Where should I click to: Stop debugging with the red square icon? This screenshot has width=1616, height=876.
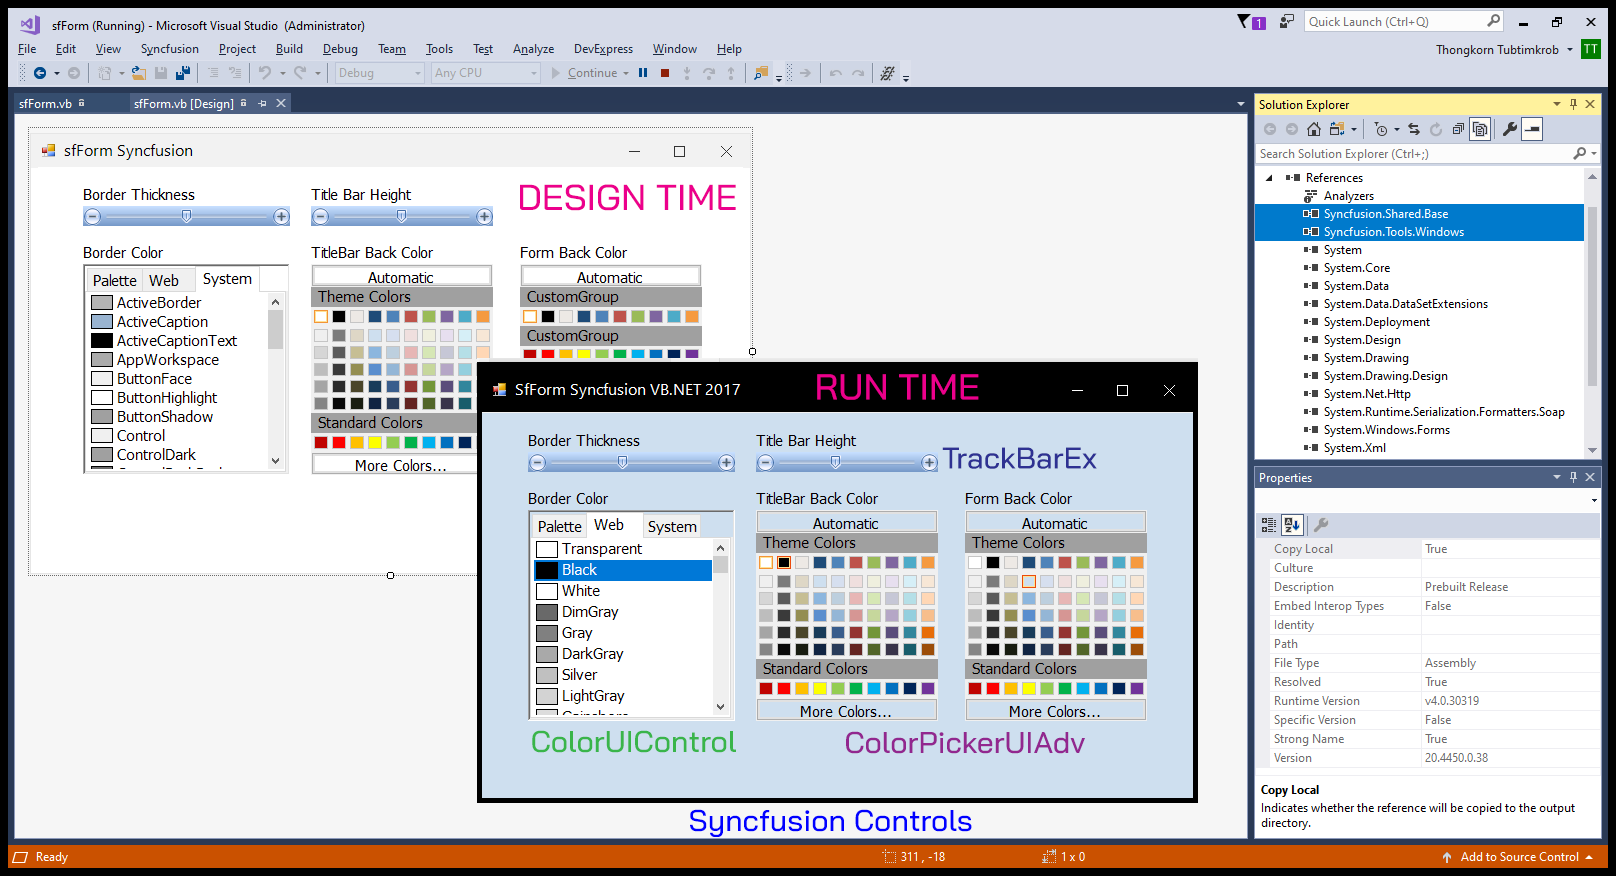(665, 73)
